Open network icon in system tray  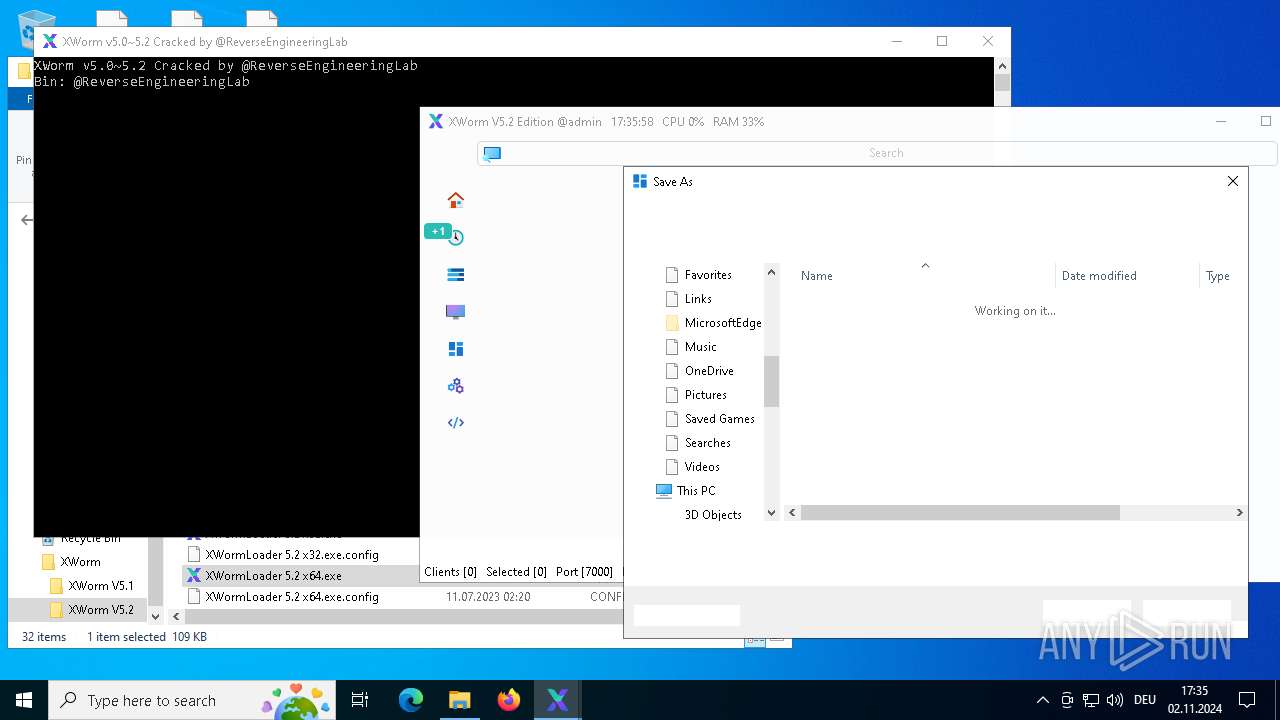tap(1091, 700)
